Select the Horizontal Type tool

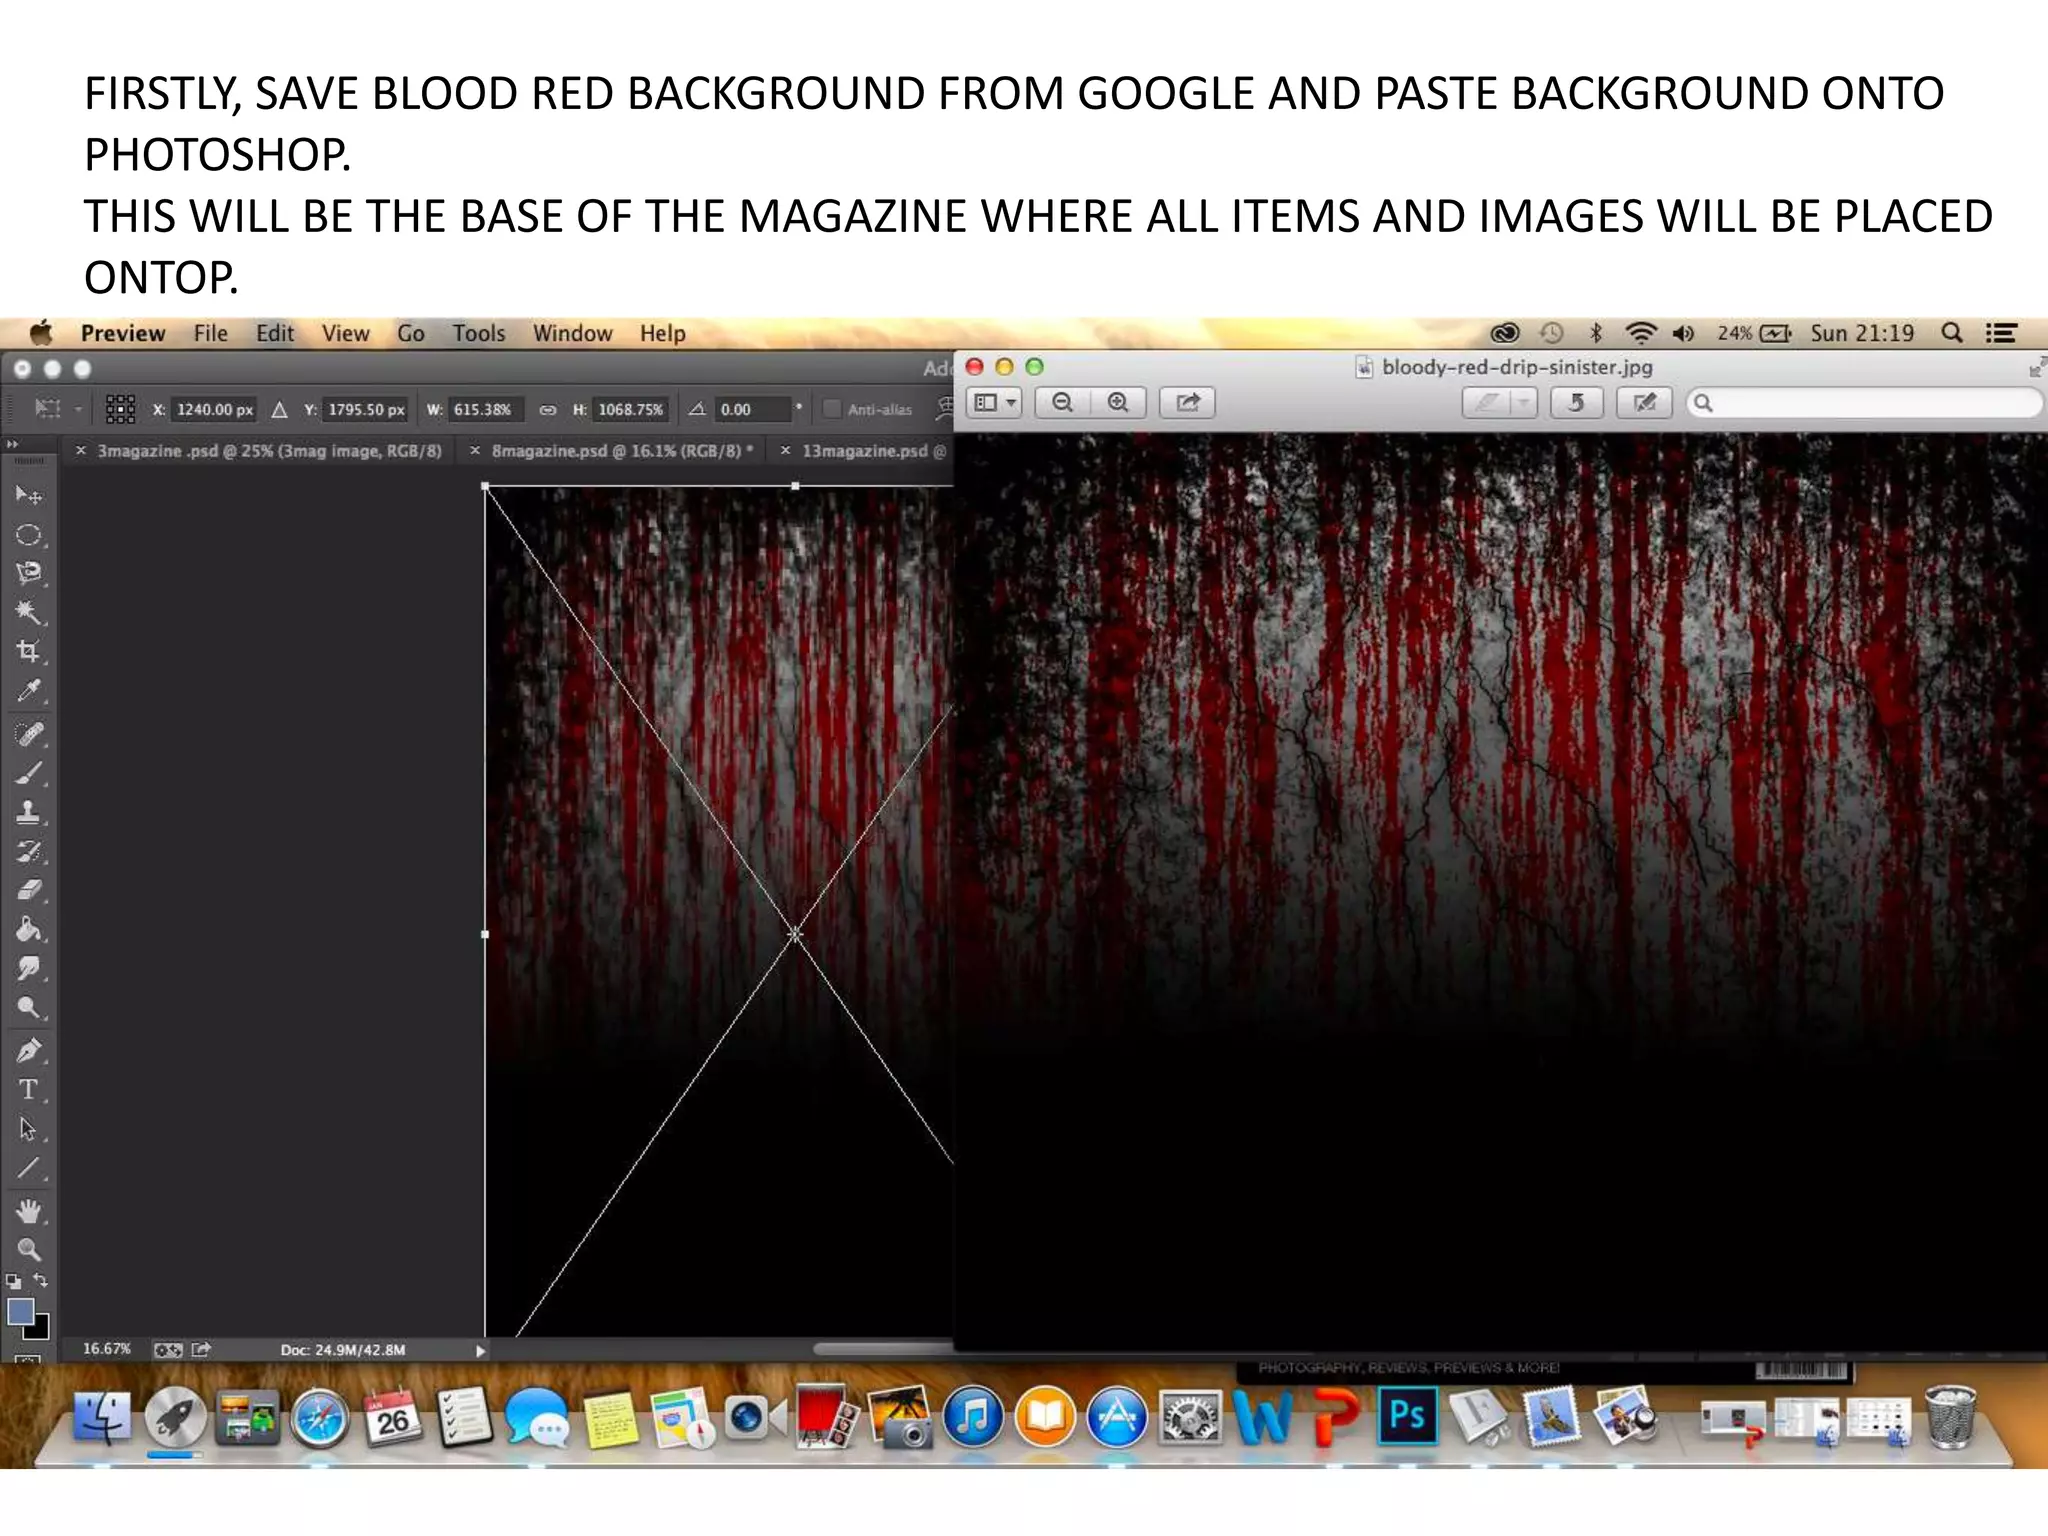[28, 1090]
